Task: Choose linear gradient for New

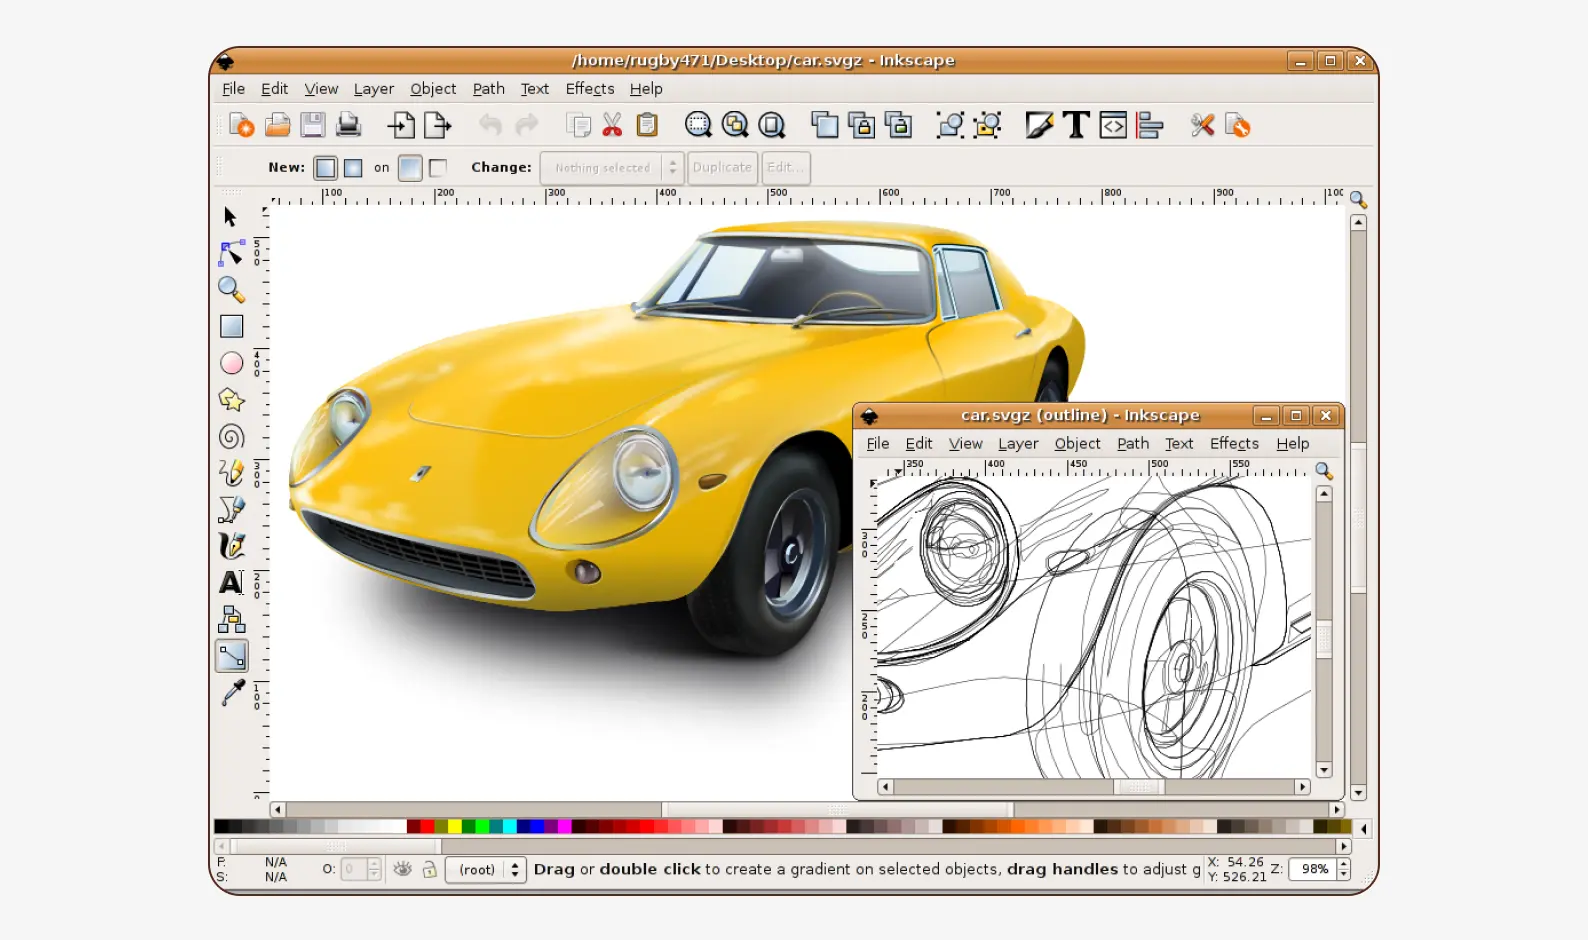Action: 325,168
